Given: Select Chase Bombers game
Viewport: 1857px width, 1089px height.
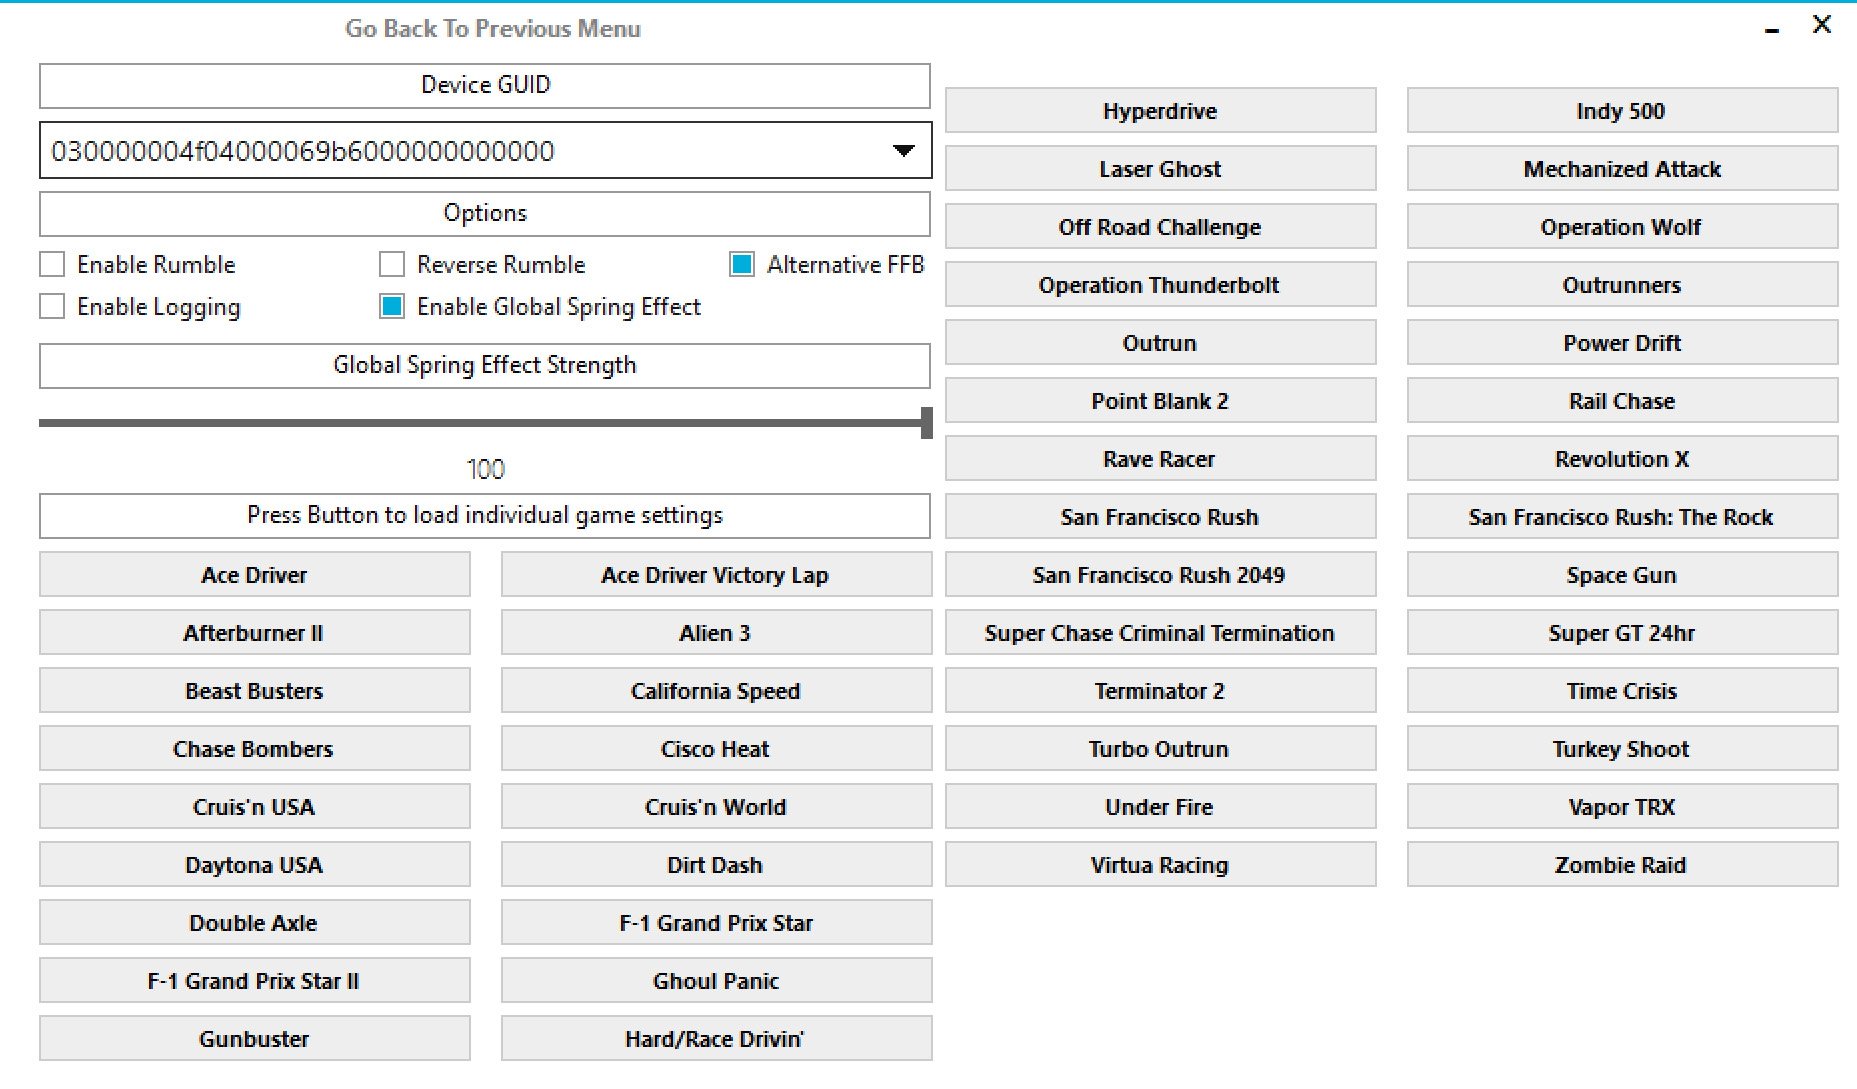Looking at the screenshot, I should tap(255, 749).
